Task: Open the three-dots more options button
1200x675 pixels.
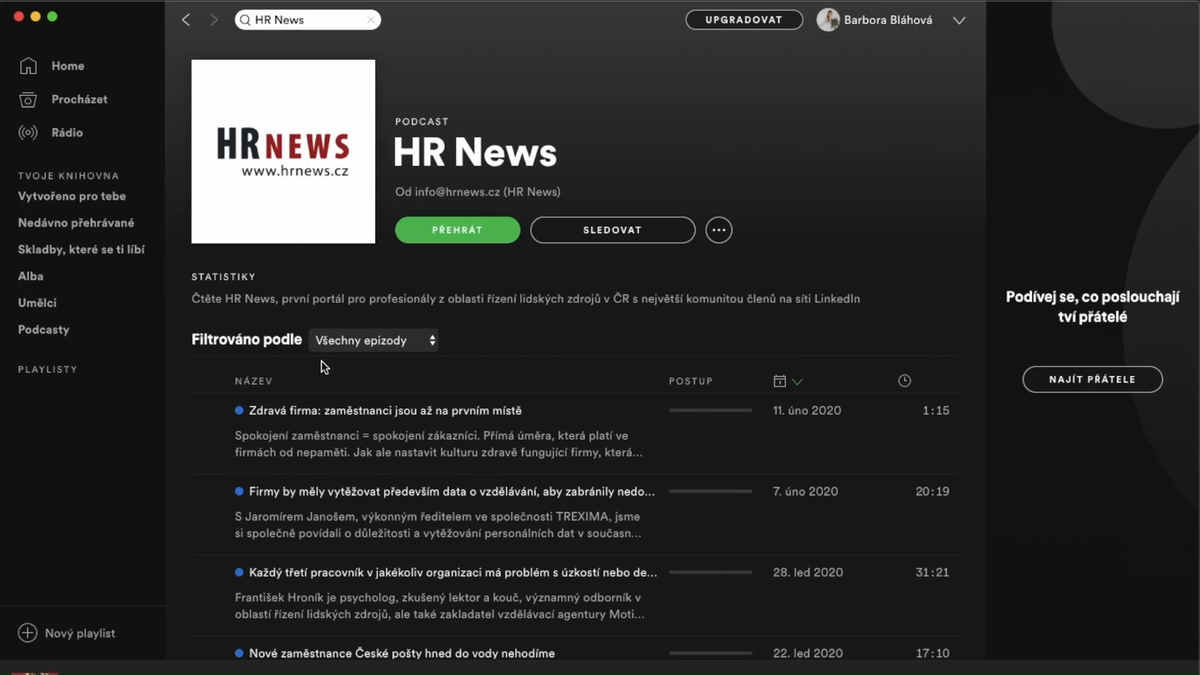Action: pos(718,230)
